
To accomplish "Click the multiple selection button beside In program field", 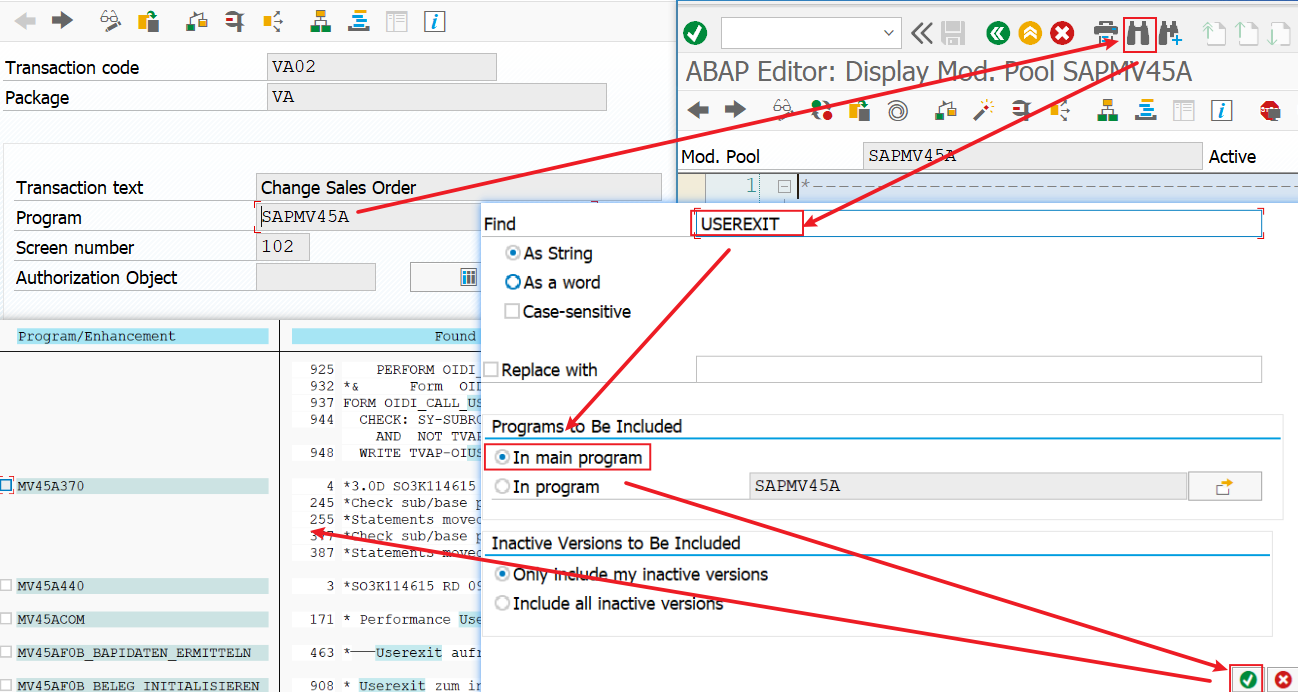I will pyautogui.click(x=1224, y=487).
